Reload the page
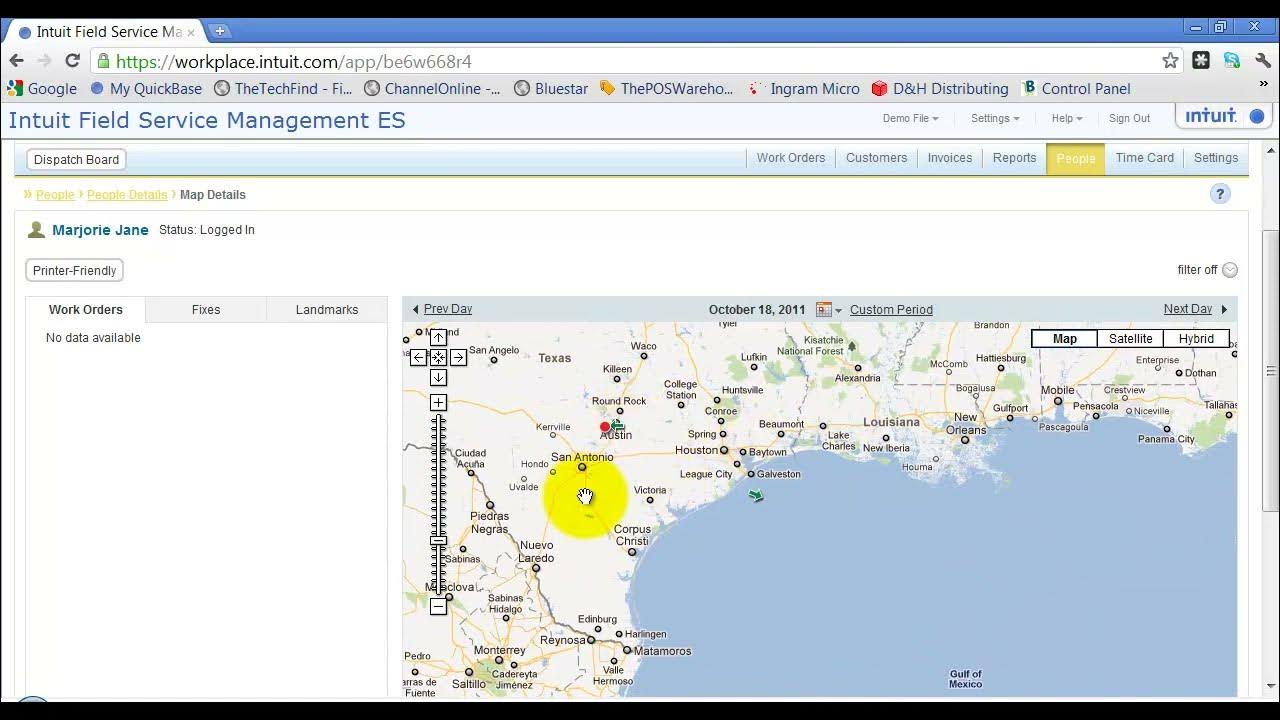The width and height of the screenshot is (1280, 720). click(x=72, y=61)
